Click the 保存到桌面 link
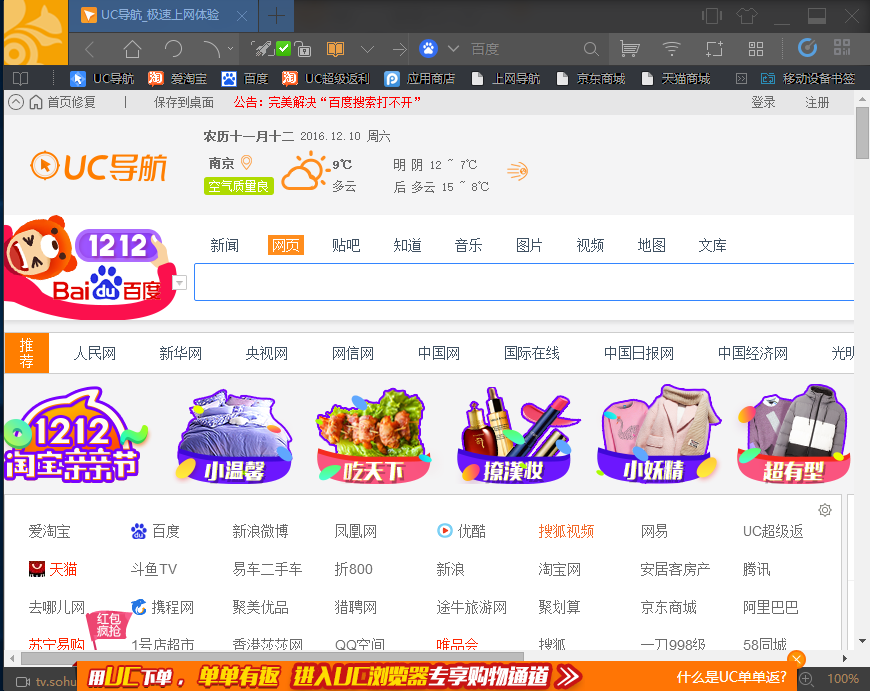Image resolution: width=870 pixels, height=691 pixels. (x=184, y=102)
